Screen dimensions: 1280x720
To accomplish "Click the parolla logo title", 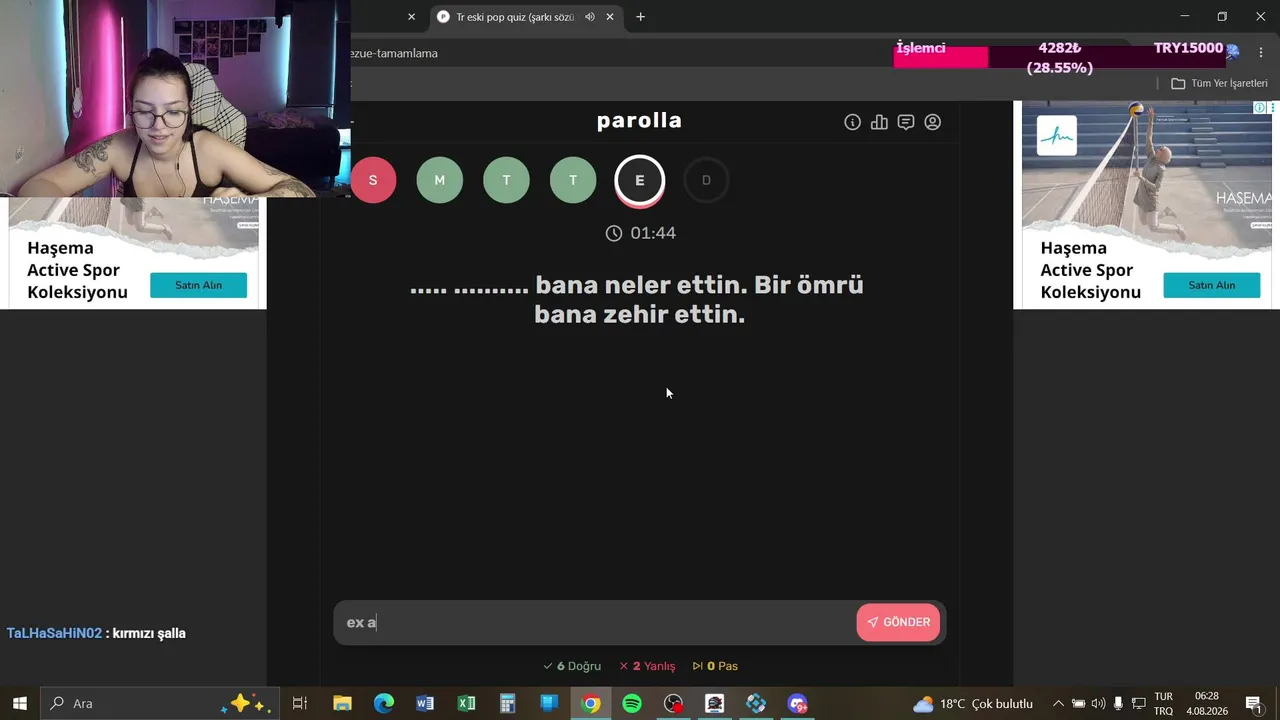I will [639, 121].
